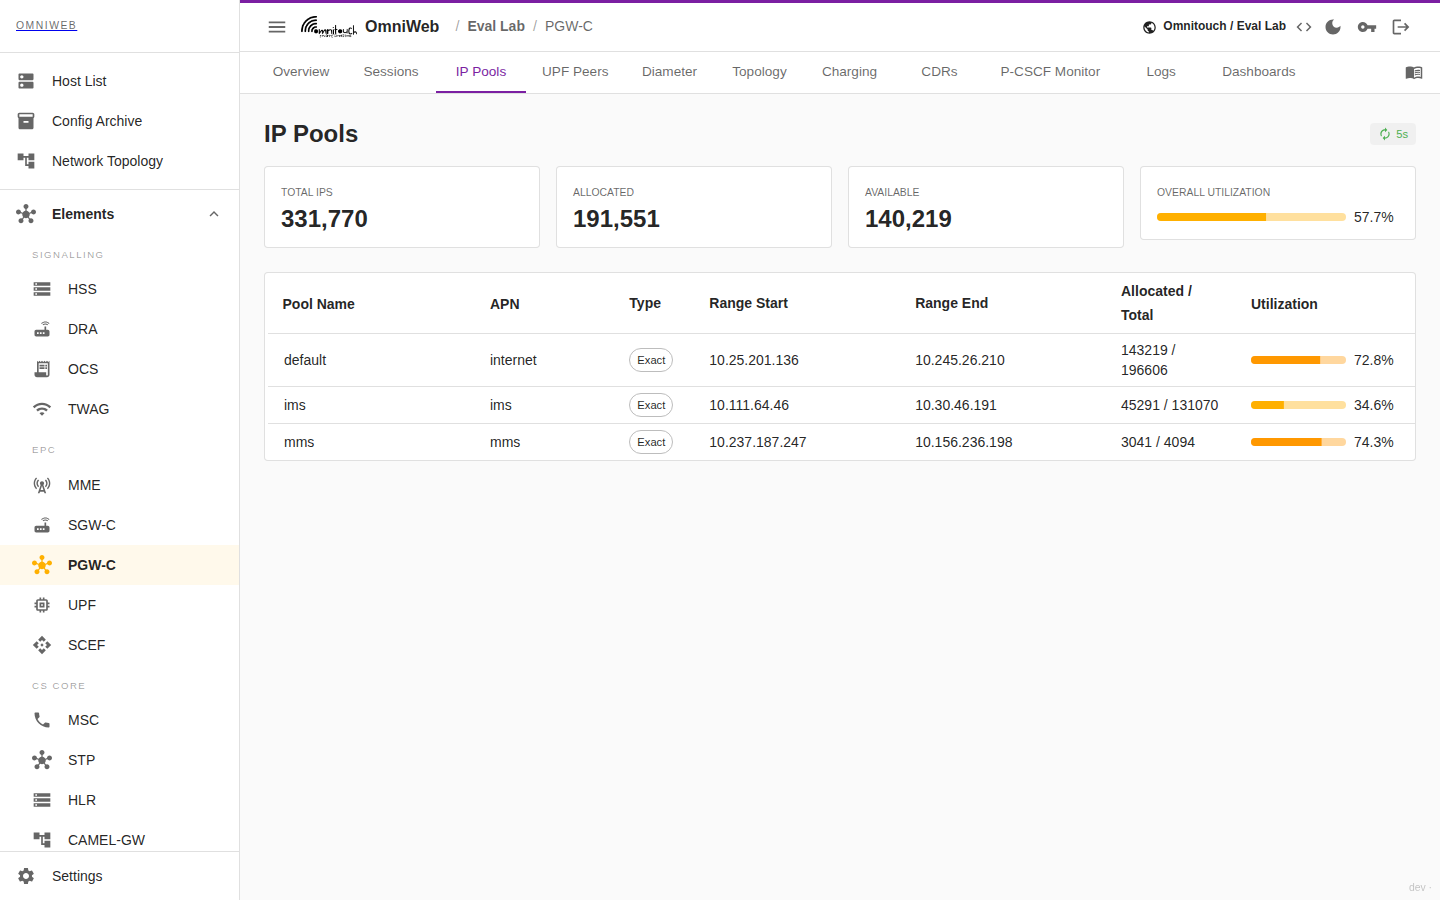Select the UPF chip icon
This screenshot has height=900, width=1440.
tap(42, 605)
